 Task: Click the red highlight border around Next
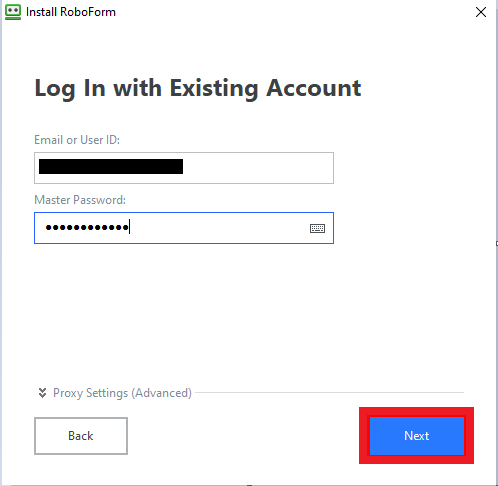pos(417,412)
